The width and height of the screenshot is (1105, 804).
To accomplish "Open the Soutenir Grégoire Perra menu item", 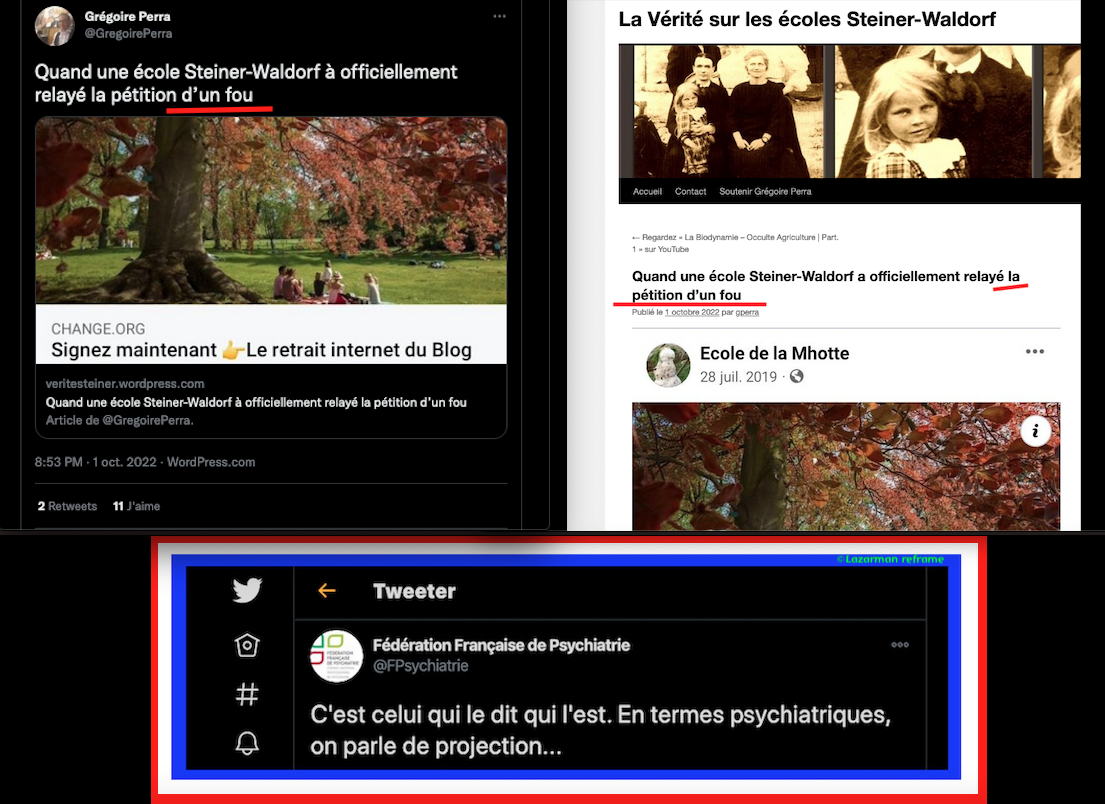I will 765,191.
